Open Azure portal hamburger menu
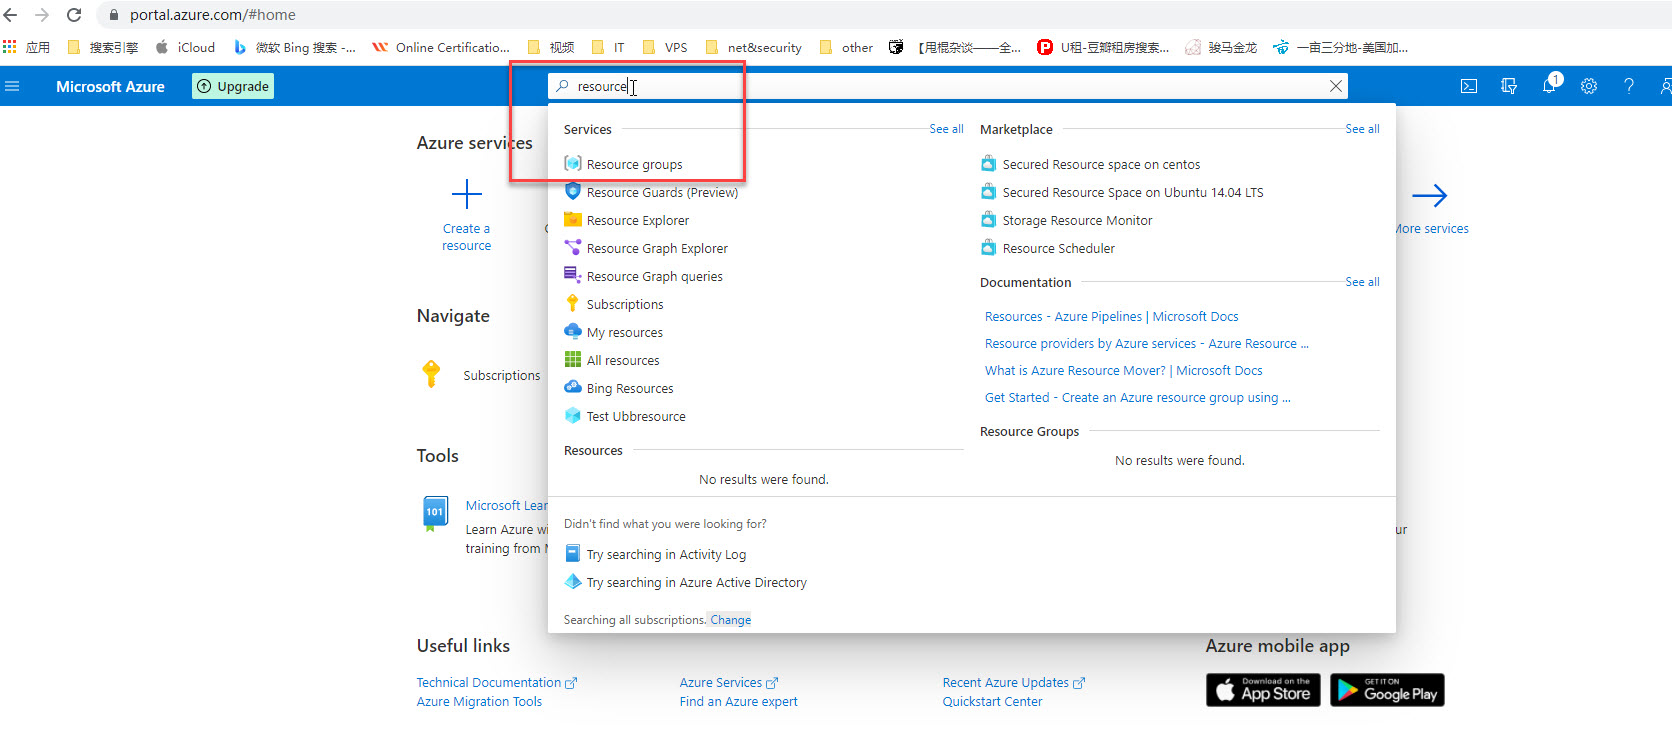The height and width of the screenshot is (729, 1672). 12,87
